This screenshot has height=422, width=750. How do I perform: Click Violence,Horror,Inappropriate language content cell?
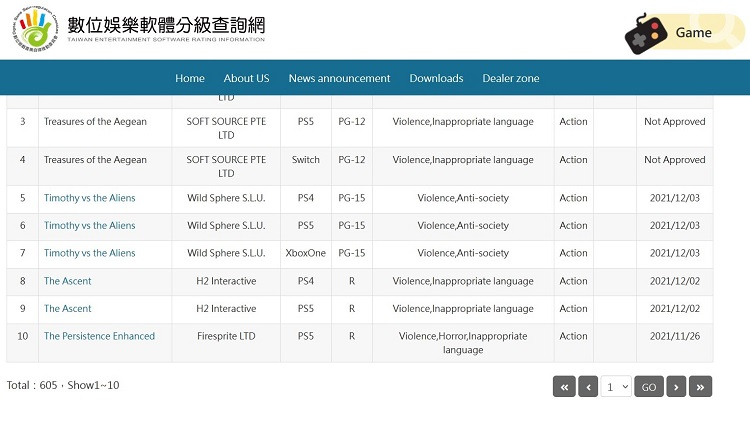[x=463, y=343]
